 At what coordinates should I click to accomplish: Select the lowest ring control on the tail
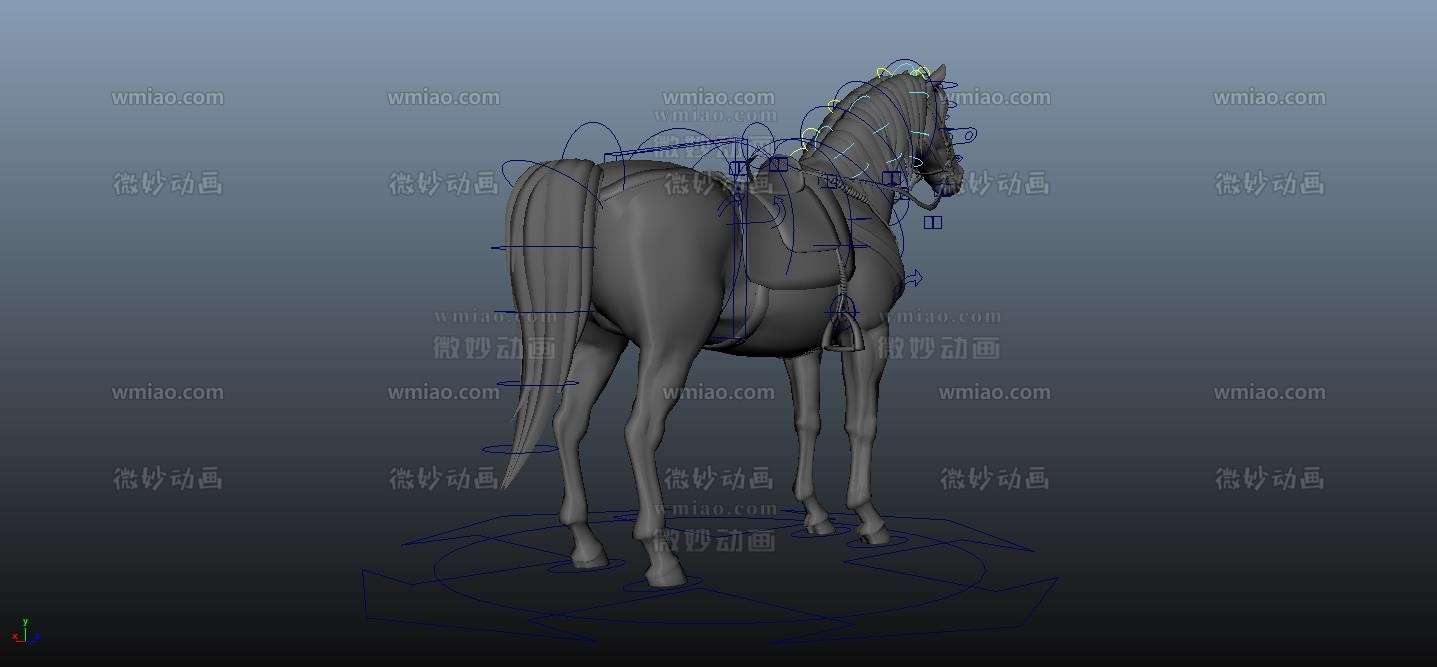point(518,449)
